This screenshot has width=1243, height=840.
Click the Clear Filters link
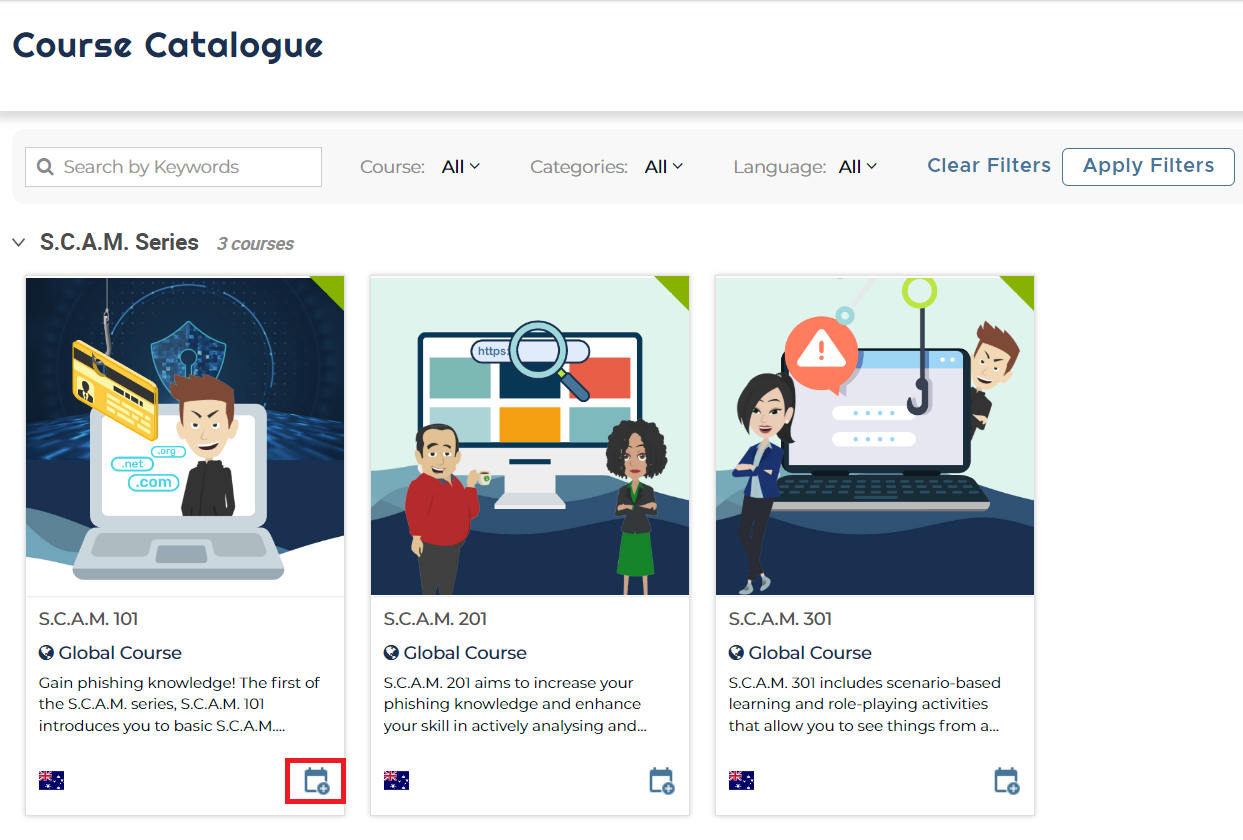coord(989,166)
